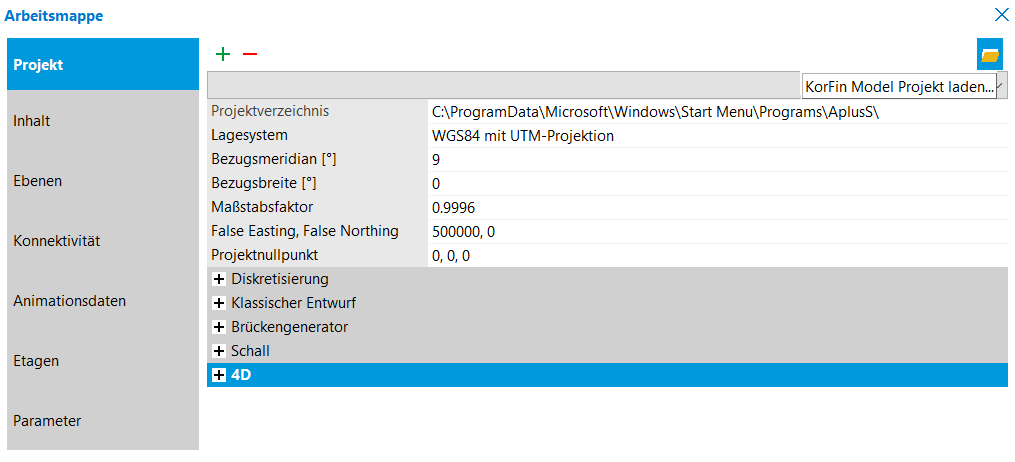Switch to the Inhalt tab

coord(102,121)
